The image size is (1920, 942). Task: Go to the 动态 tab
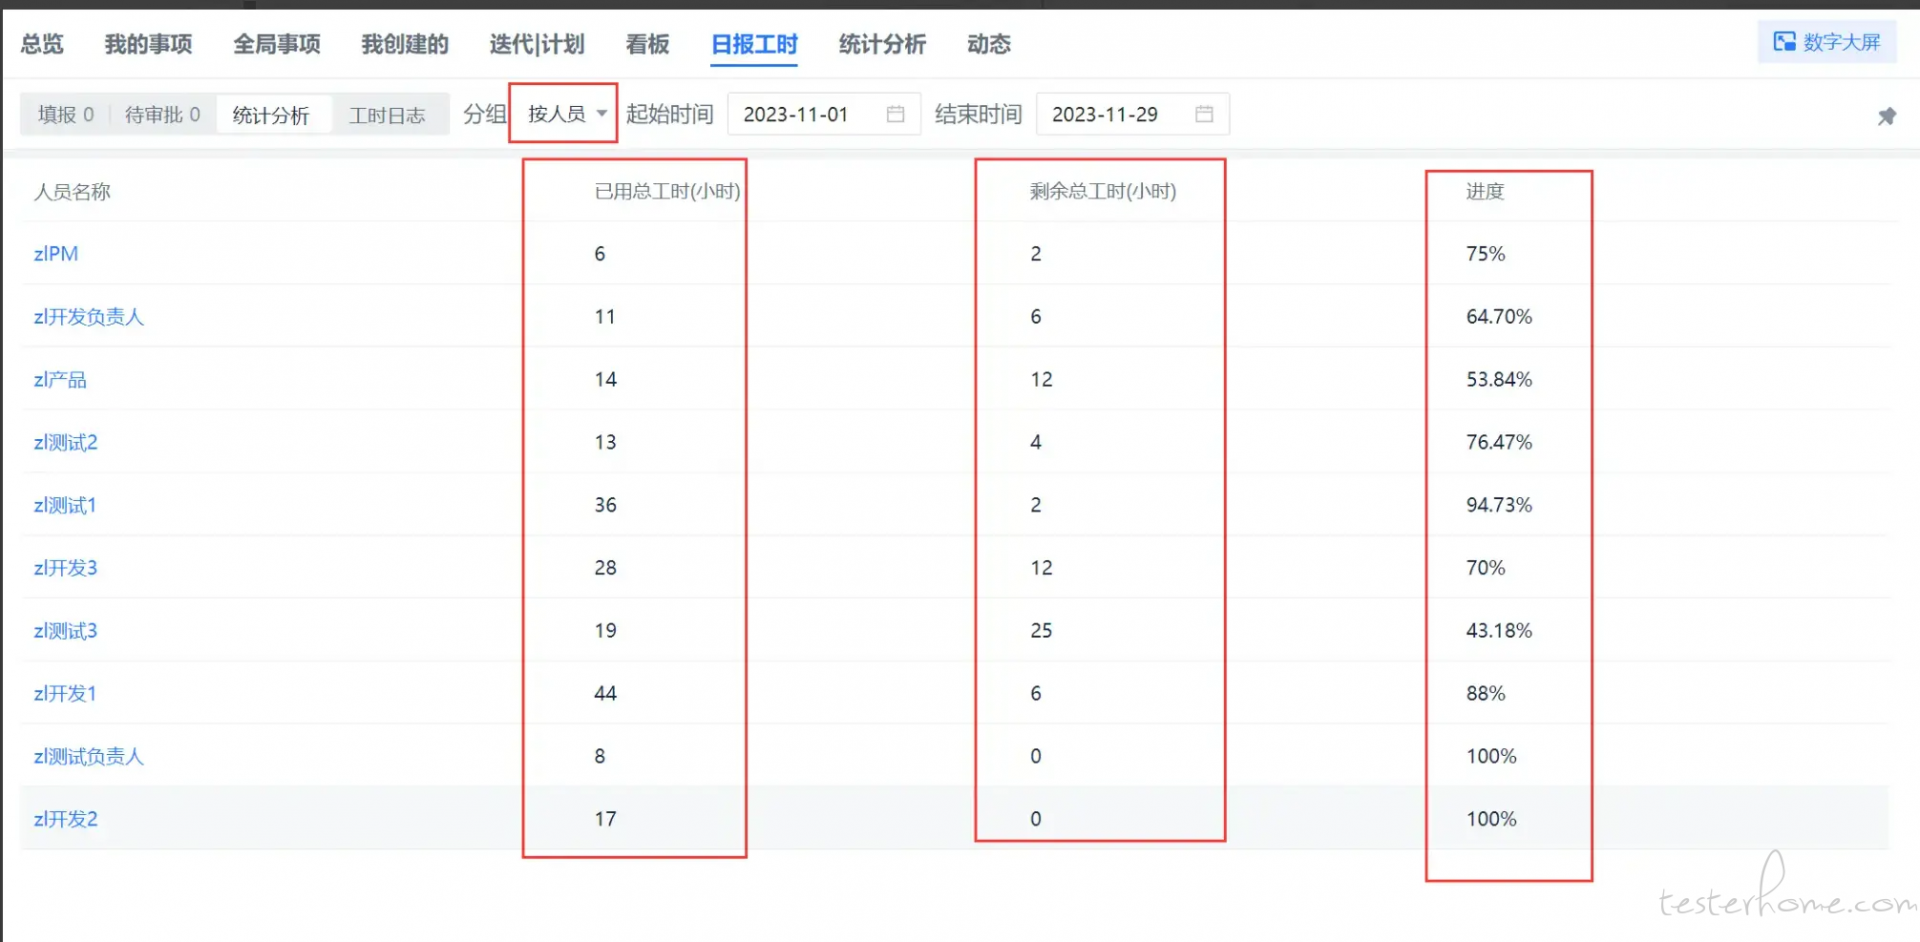(x=989, y=44)
